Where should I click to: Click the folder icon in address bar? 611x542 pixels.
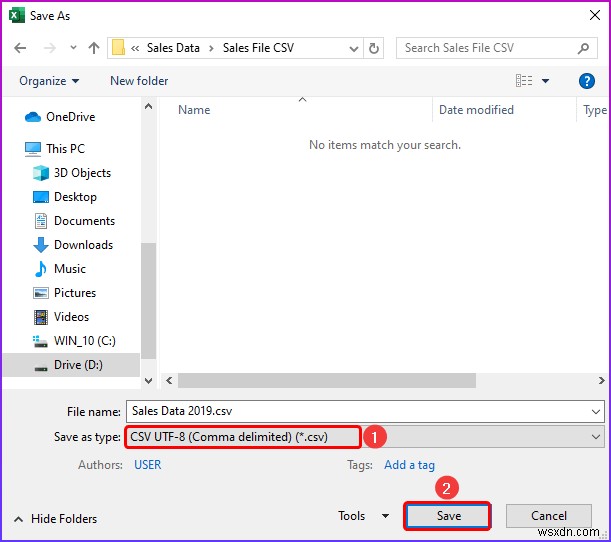point(118,48)
